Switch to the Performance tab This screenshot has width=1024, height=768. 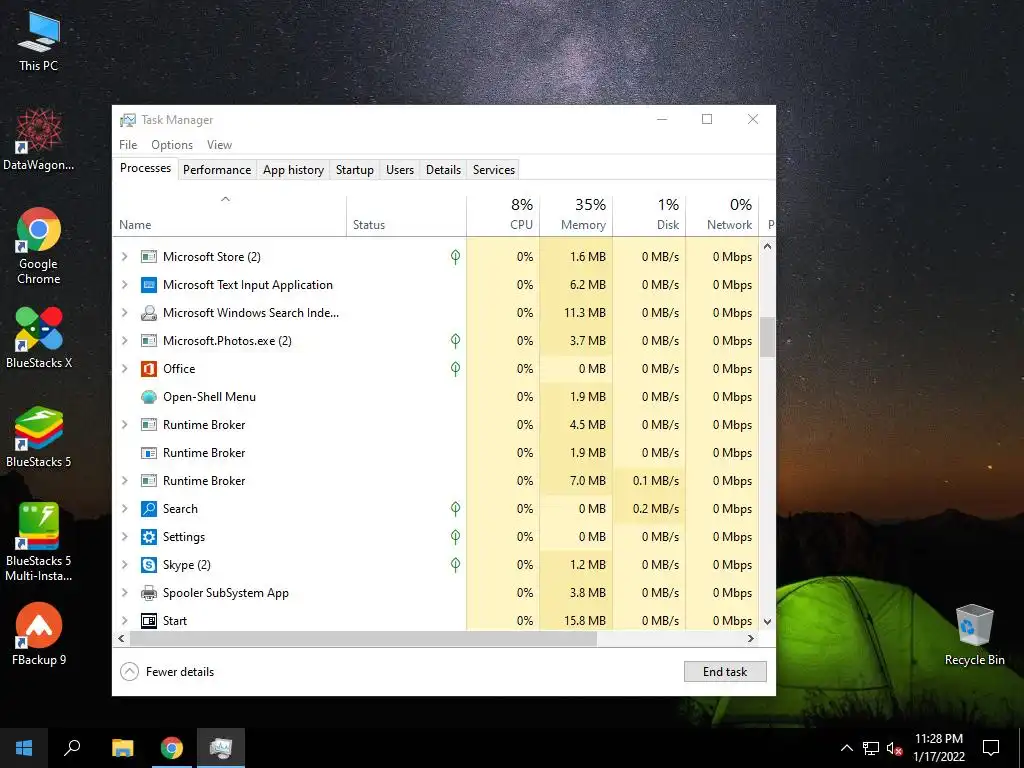[x=217, y=170]
